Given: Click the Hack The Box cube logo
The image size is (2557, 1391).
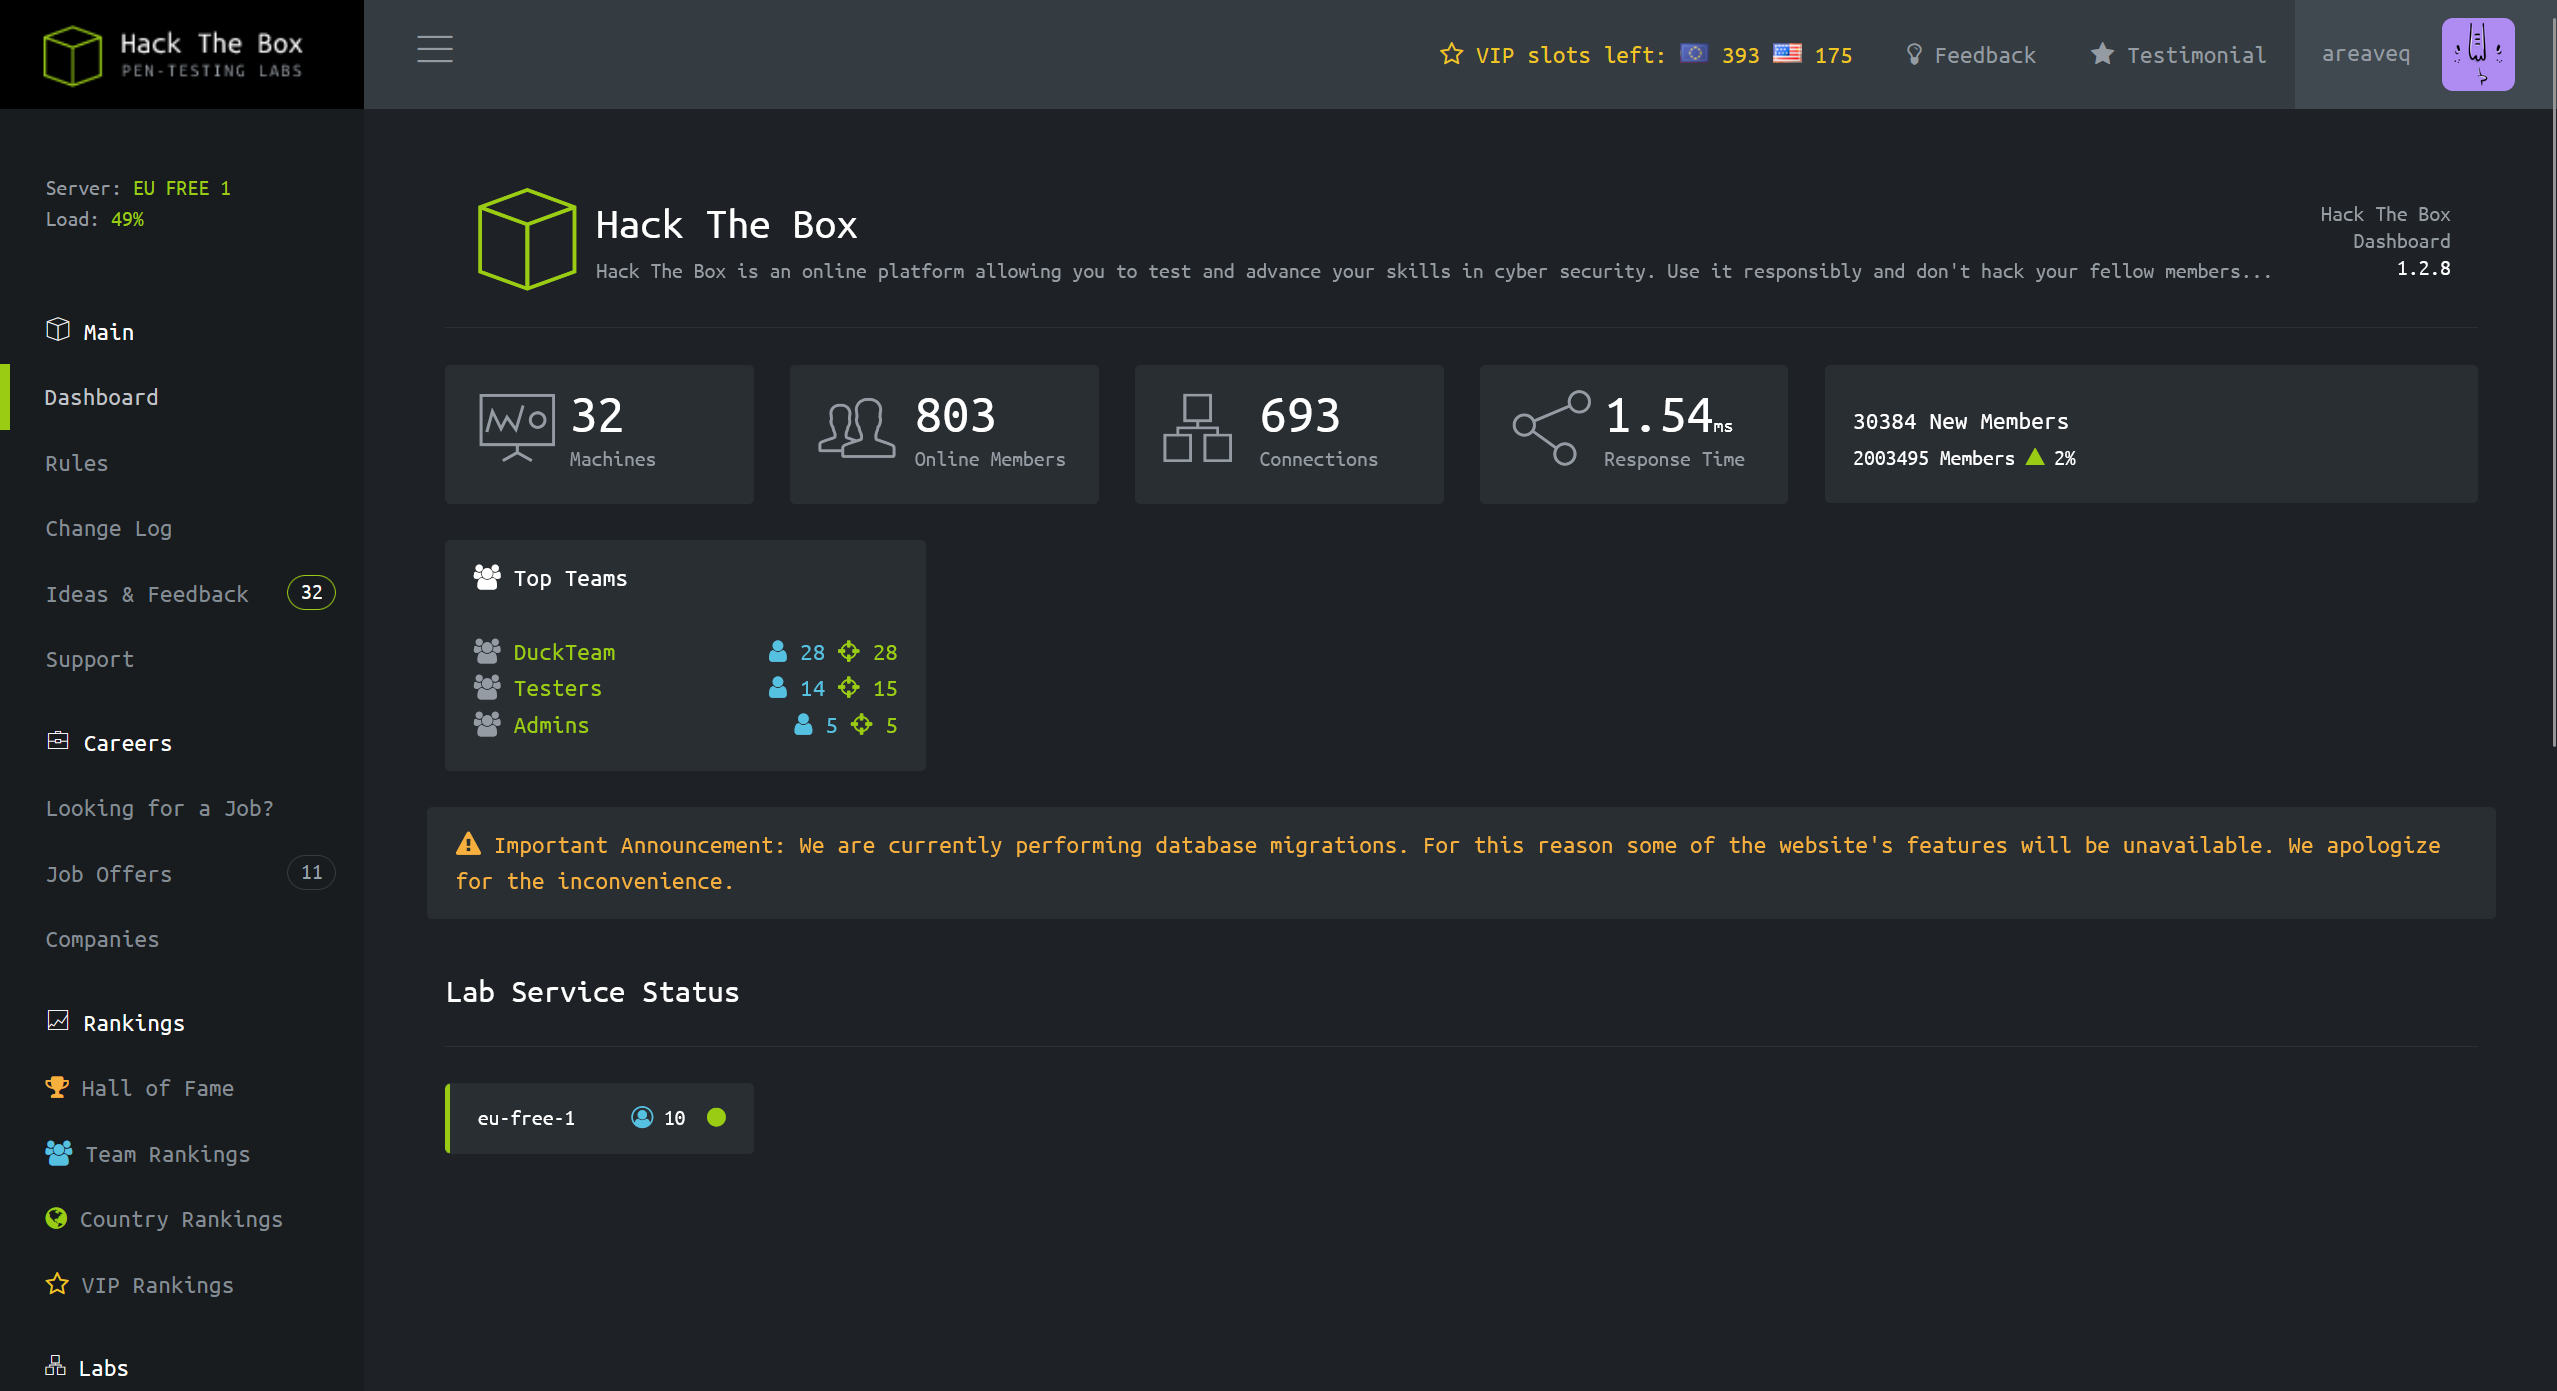Looking at the screenshot, I should [74, 55].
